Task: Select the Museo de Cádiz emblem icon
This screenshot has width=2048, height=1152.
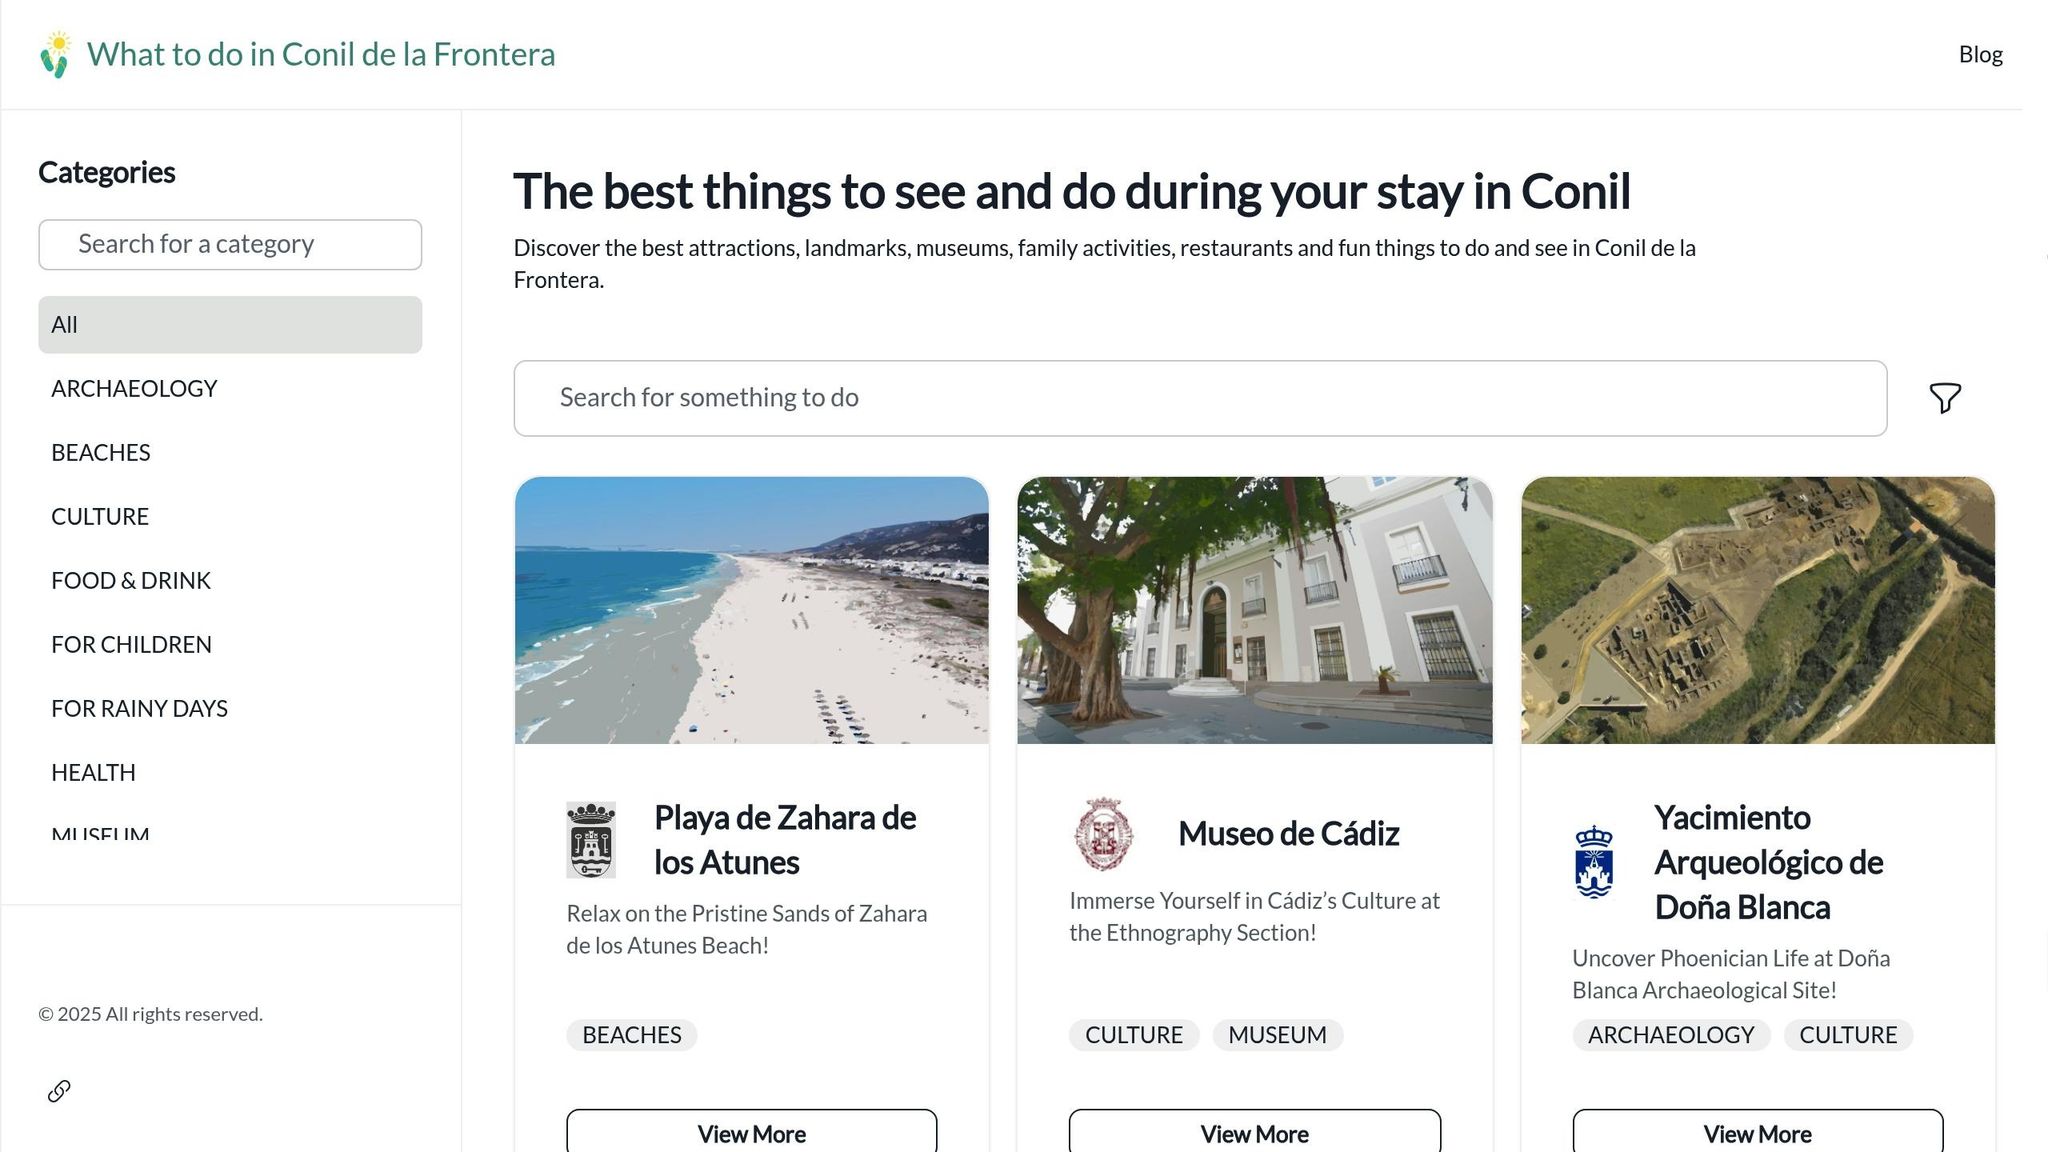Action: (1103, 835)
